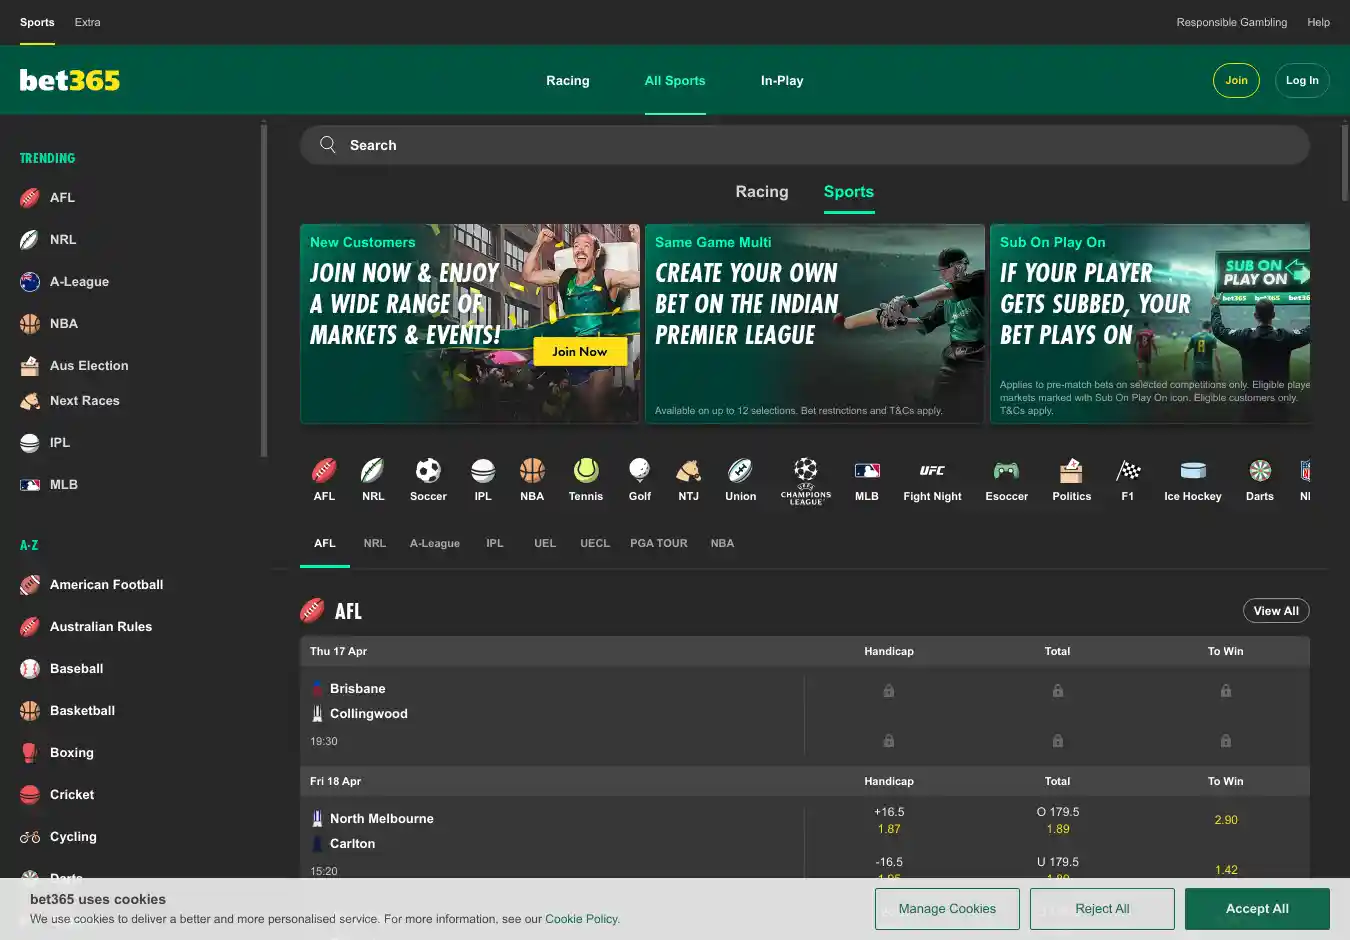The height and width of the screenshot is (940, 1350).
Task: Click the Join button in header
Action: [1236, 81]
